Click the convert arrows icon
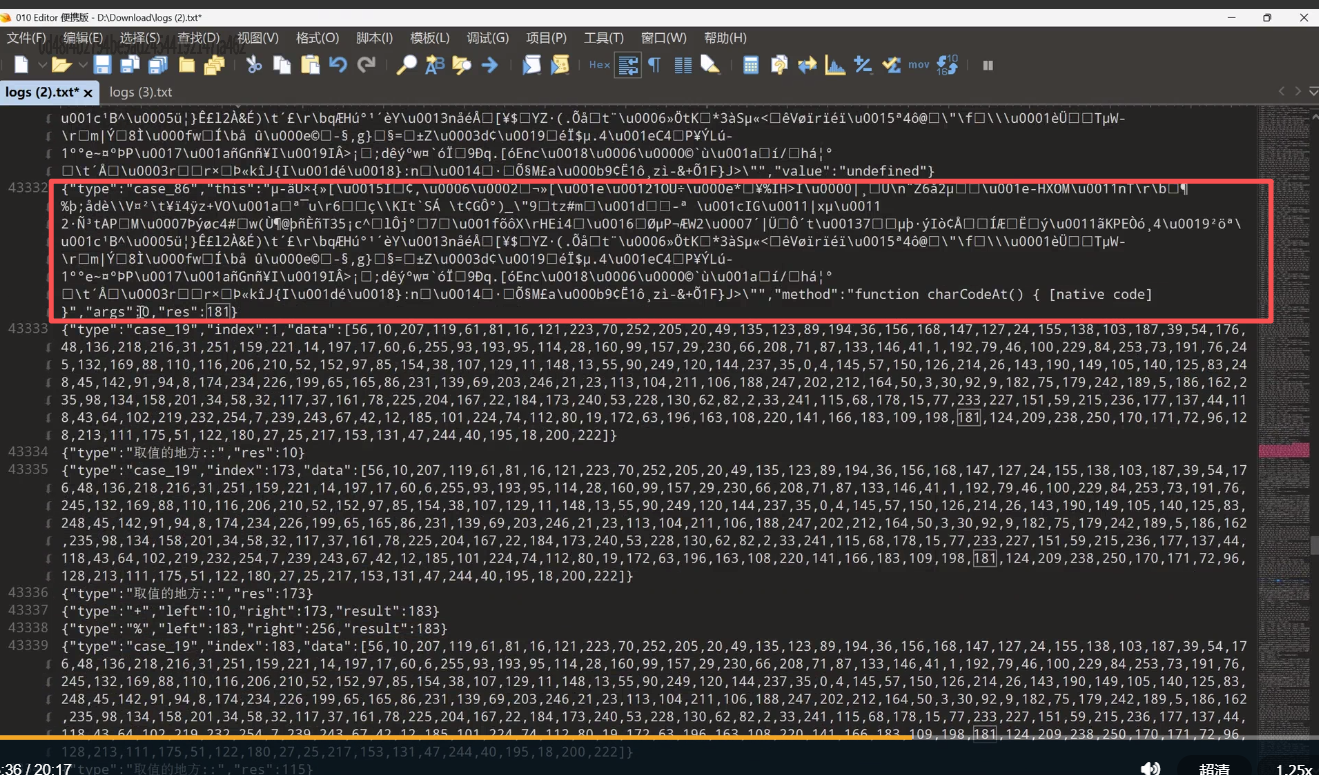The width and height of the screenshot is (1319, 775). pyautogui.click(x=806, y=65)
